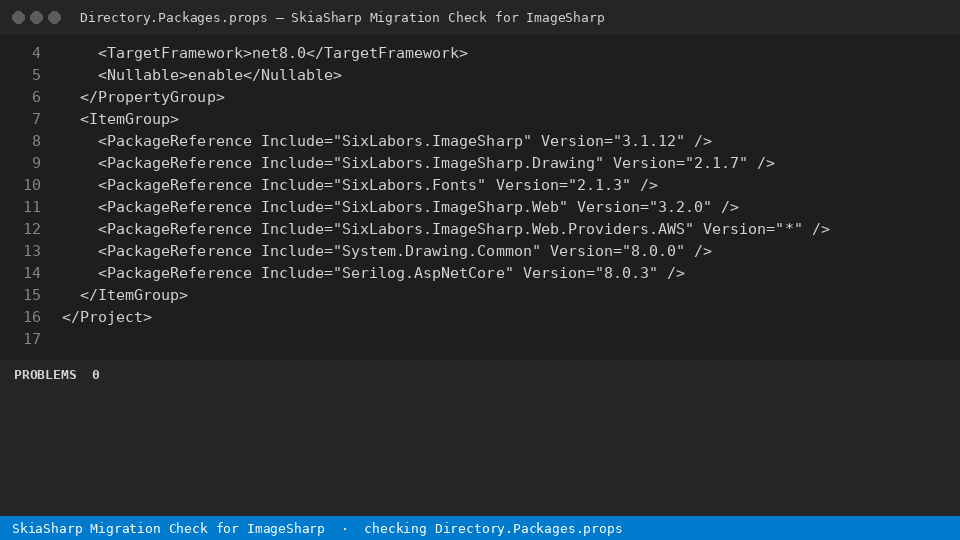Maximize window with third titlebar button
This screenshot has width=960, height=540.
coord(54,18)
